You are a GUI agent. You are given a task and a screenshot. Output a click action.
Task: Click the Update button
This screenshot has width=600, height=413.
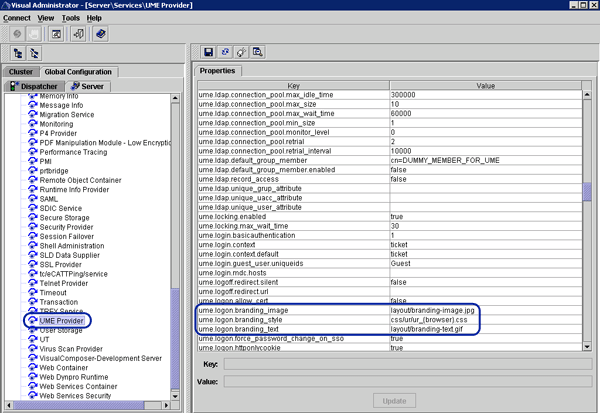(395, 400)
